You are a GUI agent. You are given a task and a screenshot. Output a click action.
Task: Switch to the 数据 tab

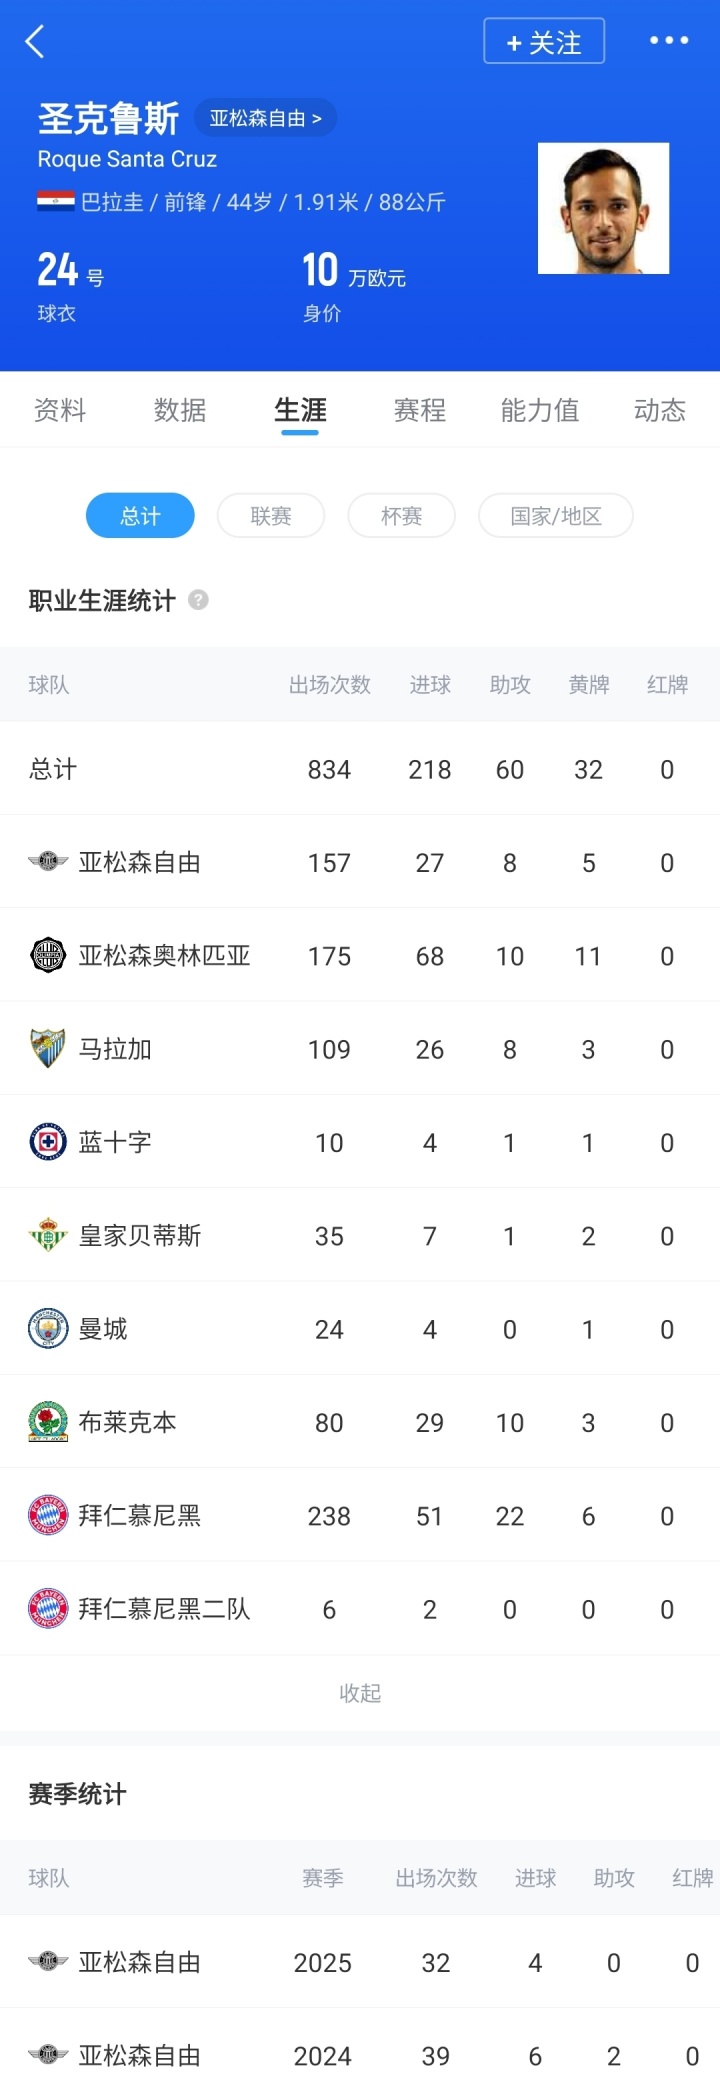(x=180, y=410)
